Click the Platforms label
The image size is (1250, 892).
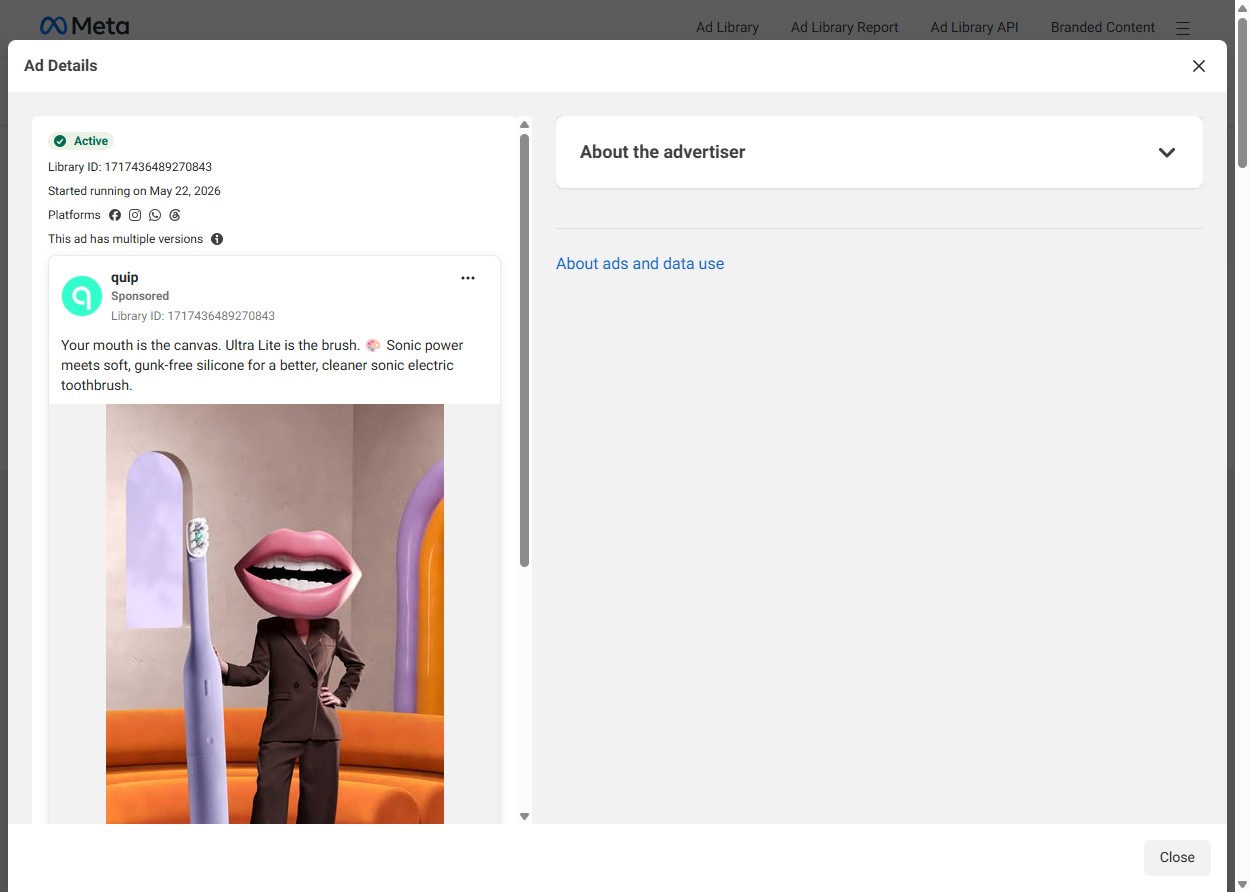(x=74, y=215)
